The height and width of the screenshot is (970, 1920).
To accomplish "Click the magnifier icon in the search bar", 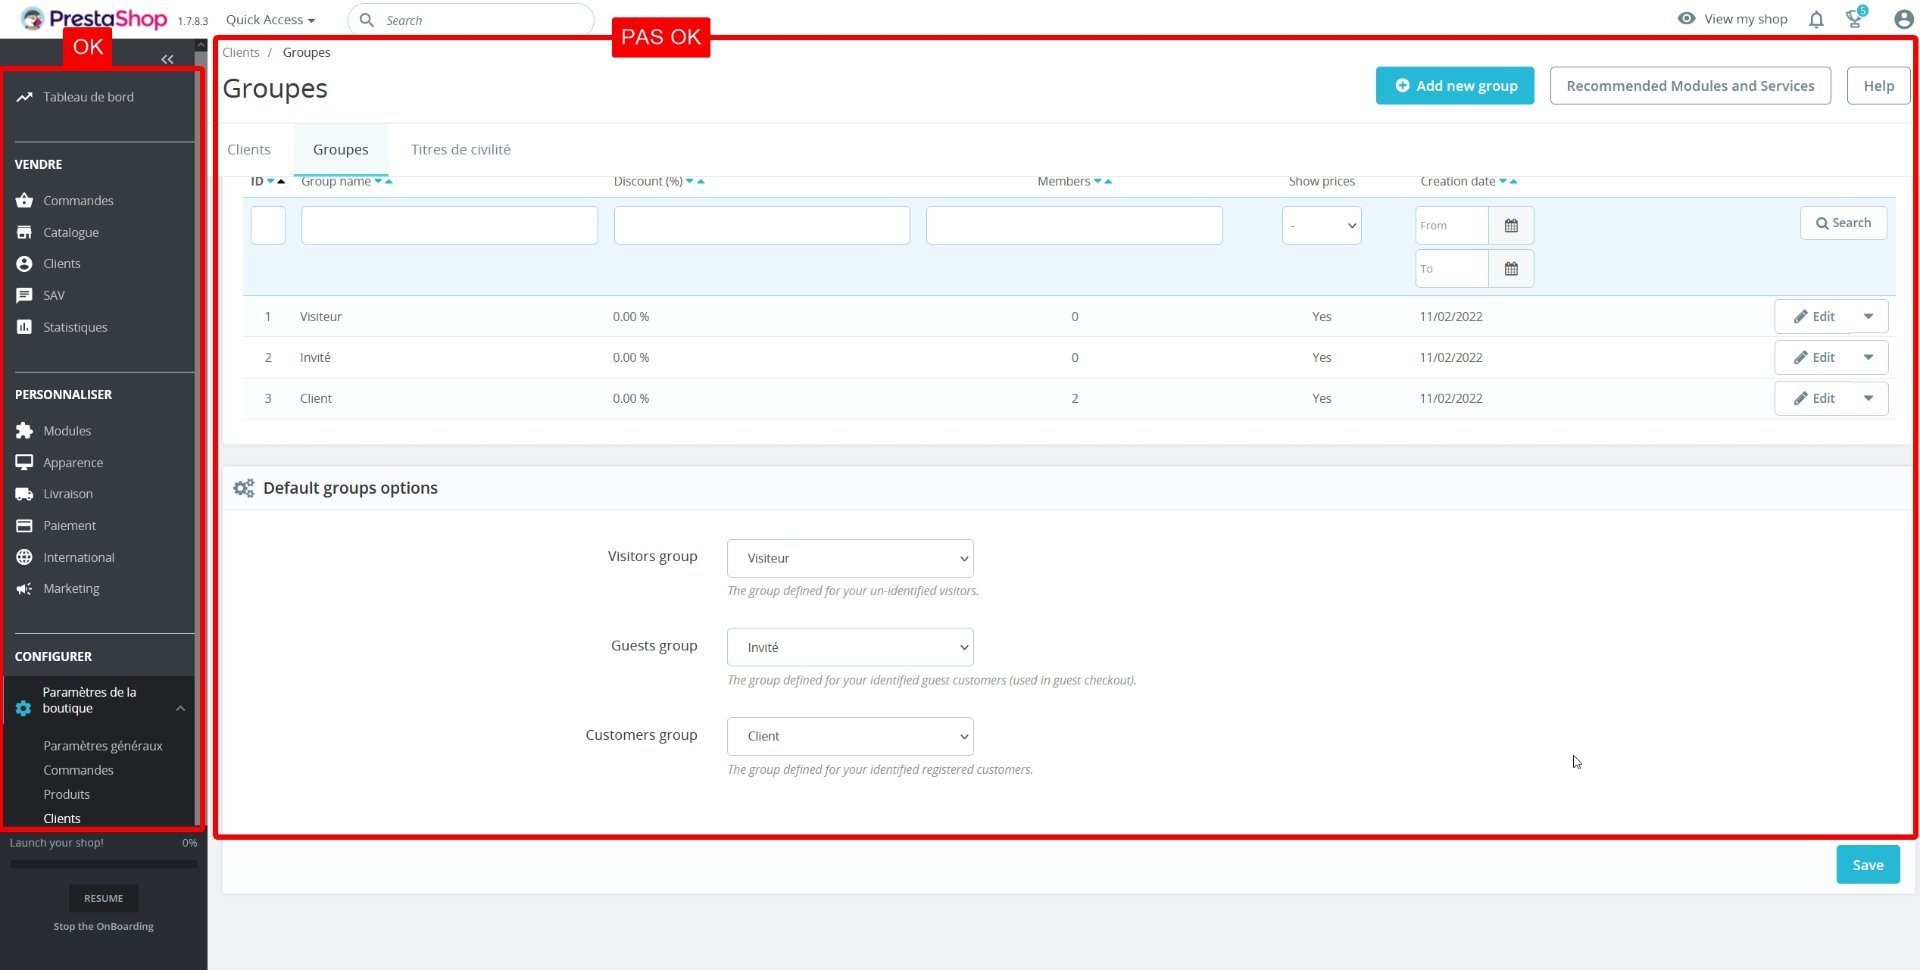I will coord(367,20).
